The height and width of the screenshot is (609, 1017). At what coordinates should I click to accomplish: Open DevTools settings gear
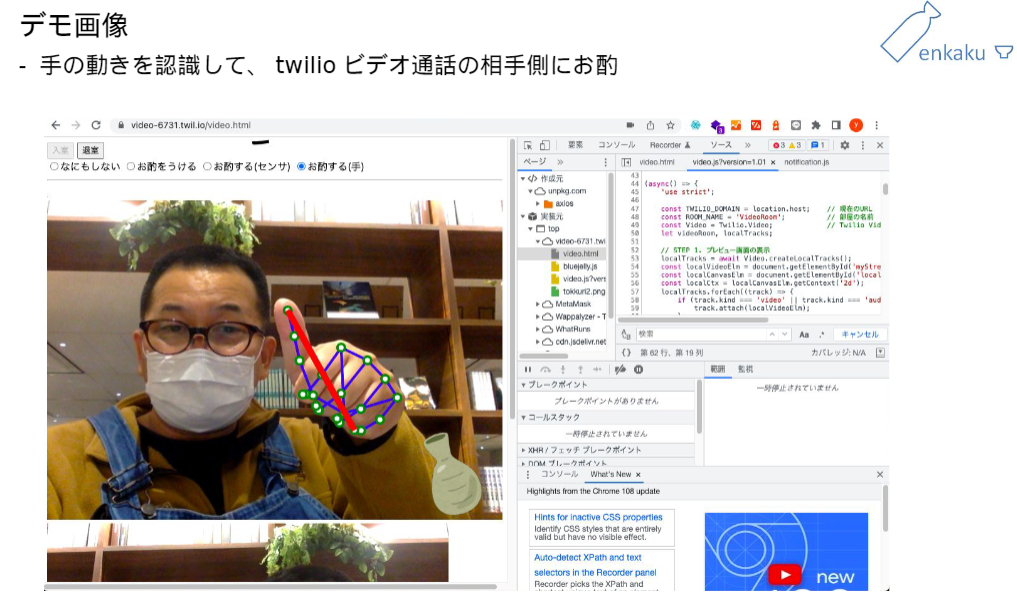844,145
